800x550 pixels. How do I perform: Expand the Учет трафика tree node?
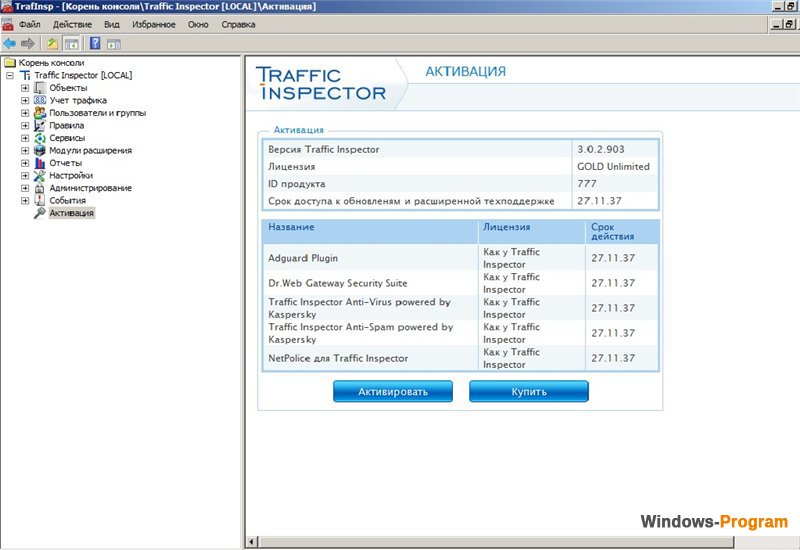[24, 100]
